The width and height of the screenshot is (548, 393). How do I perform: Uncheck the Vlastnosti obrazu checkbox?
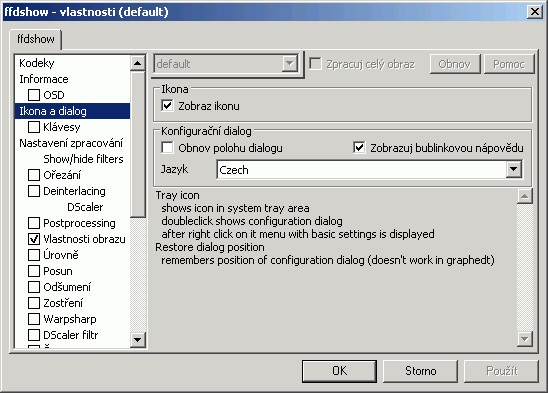[x=34, y=239]
